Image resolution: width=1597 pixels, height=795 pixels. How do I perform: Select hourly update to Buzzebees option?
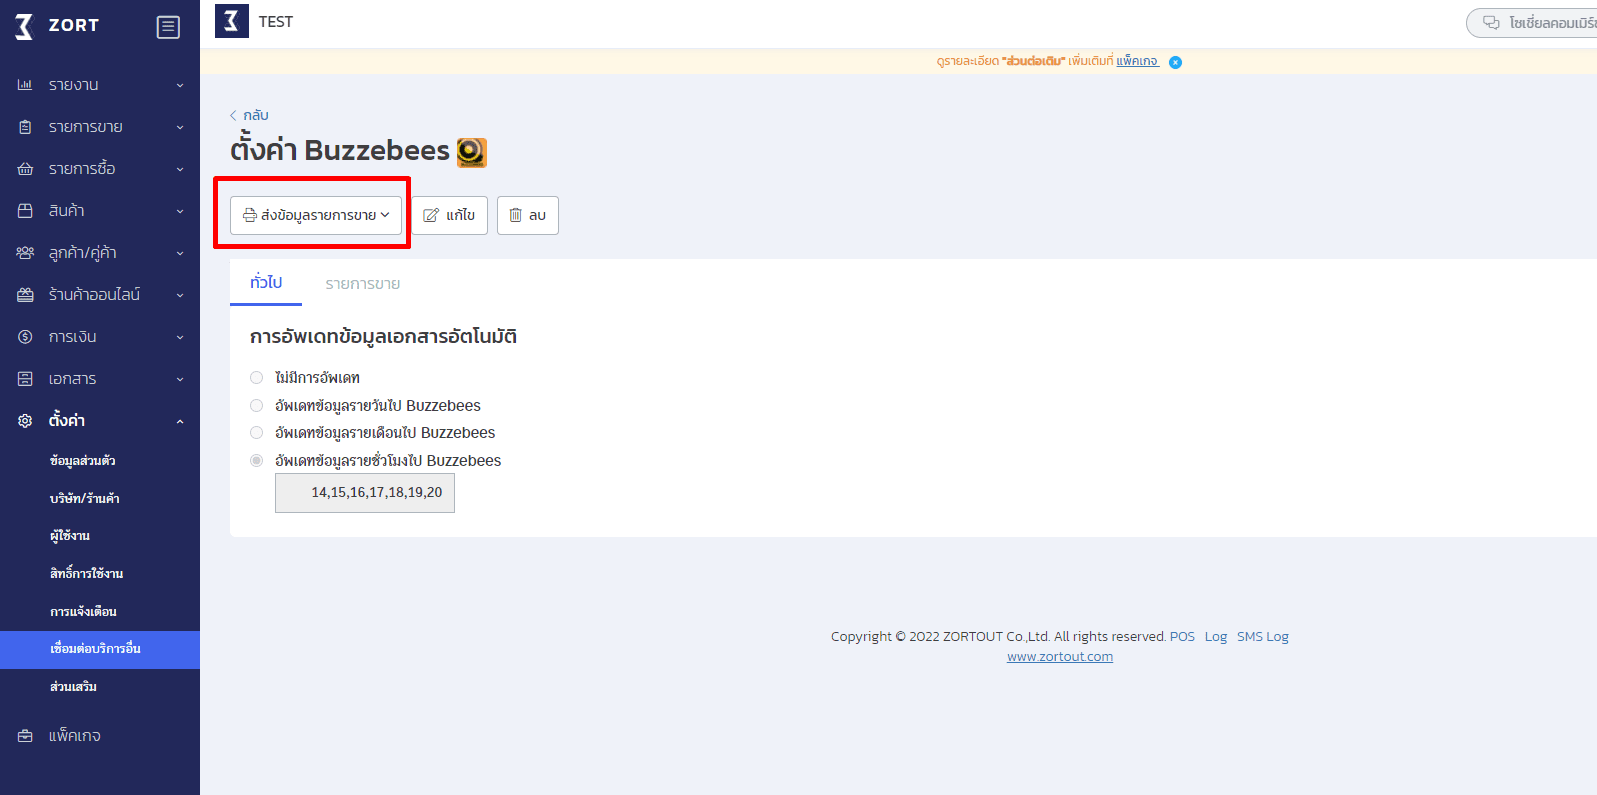257,461
